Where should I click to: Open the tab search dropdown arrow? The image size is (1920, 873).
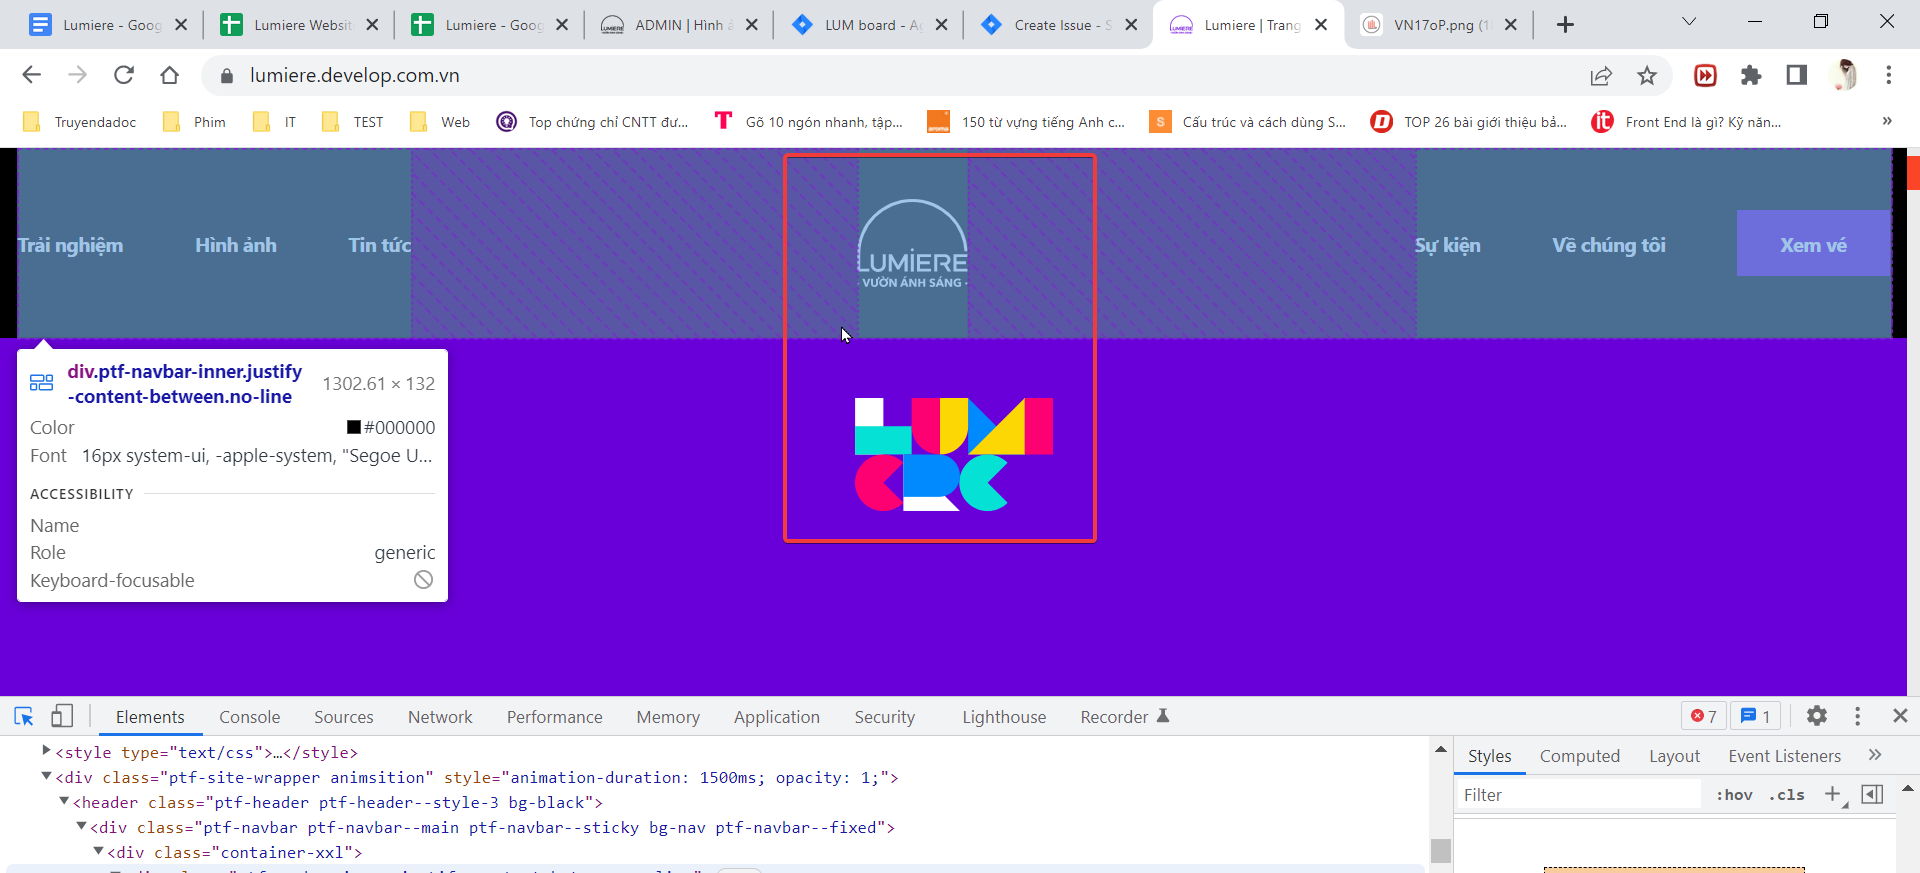coord(1689,21)
